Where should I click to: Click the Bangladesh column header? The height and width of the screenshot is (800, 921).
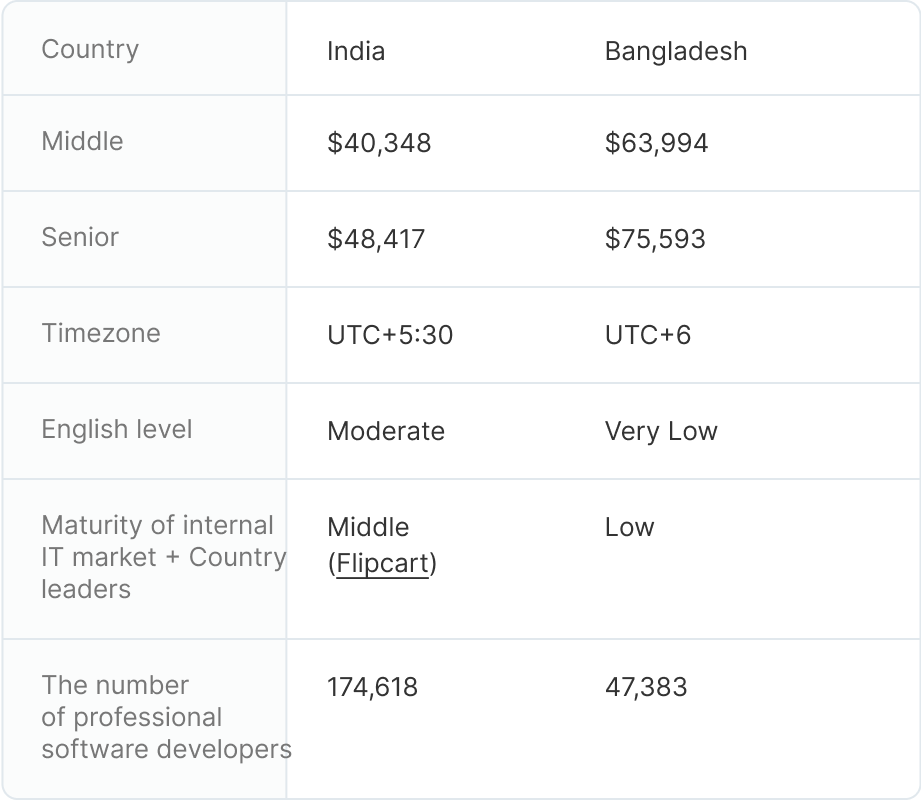click(676, 51)
